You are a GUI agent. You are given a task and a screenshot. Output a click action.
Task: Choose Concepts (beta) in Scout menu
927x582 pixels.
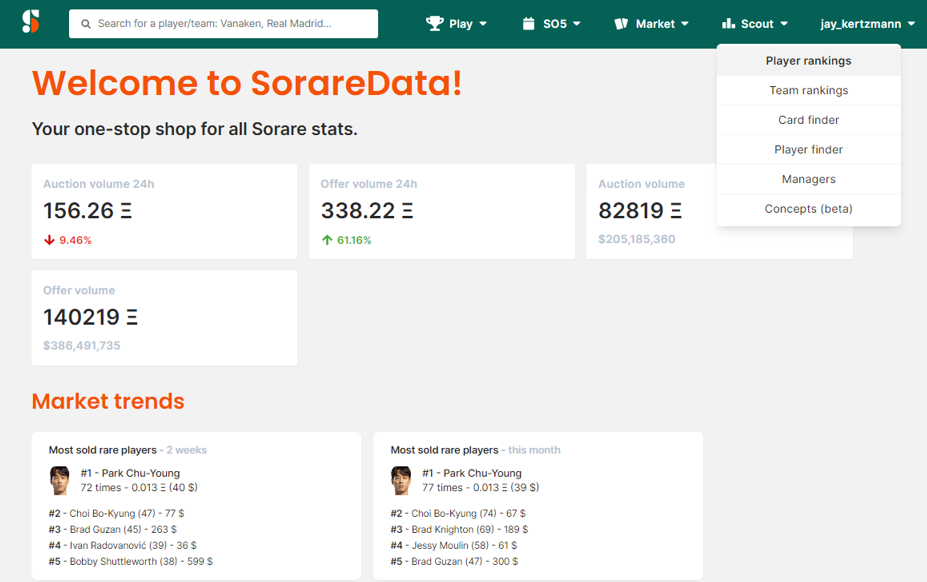tap(808, 209)
